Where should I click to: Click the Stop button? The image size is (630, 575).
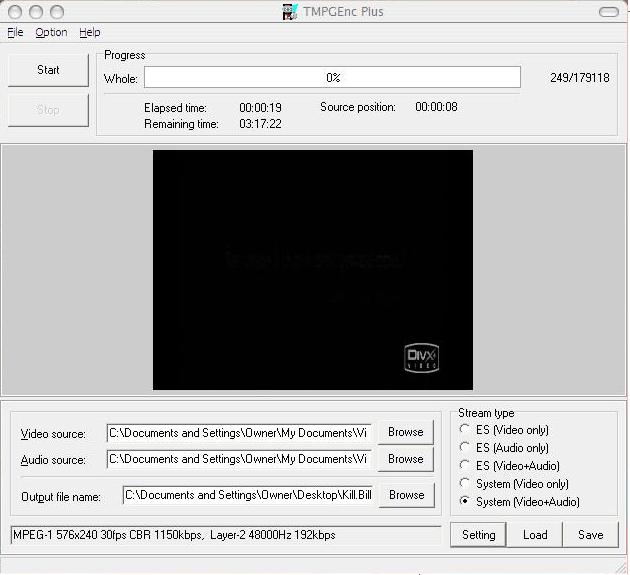click(x=48, y=110)
